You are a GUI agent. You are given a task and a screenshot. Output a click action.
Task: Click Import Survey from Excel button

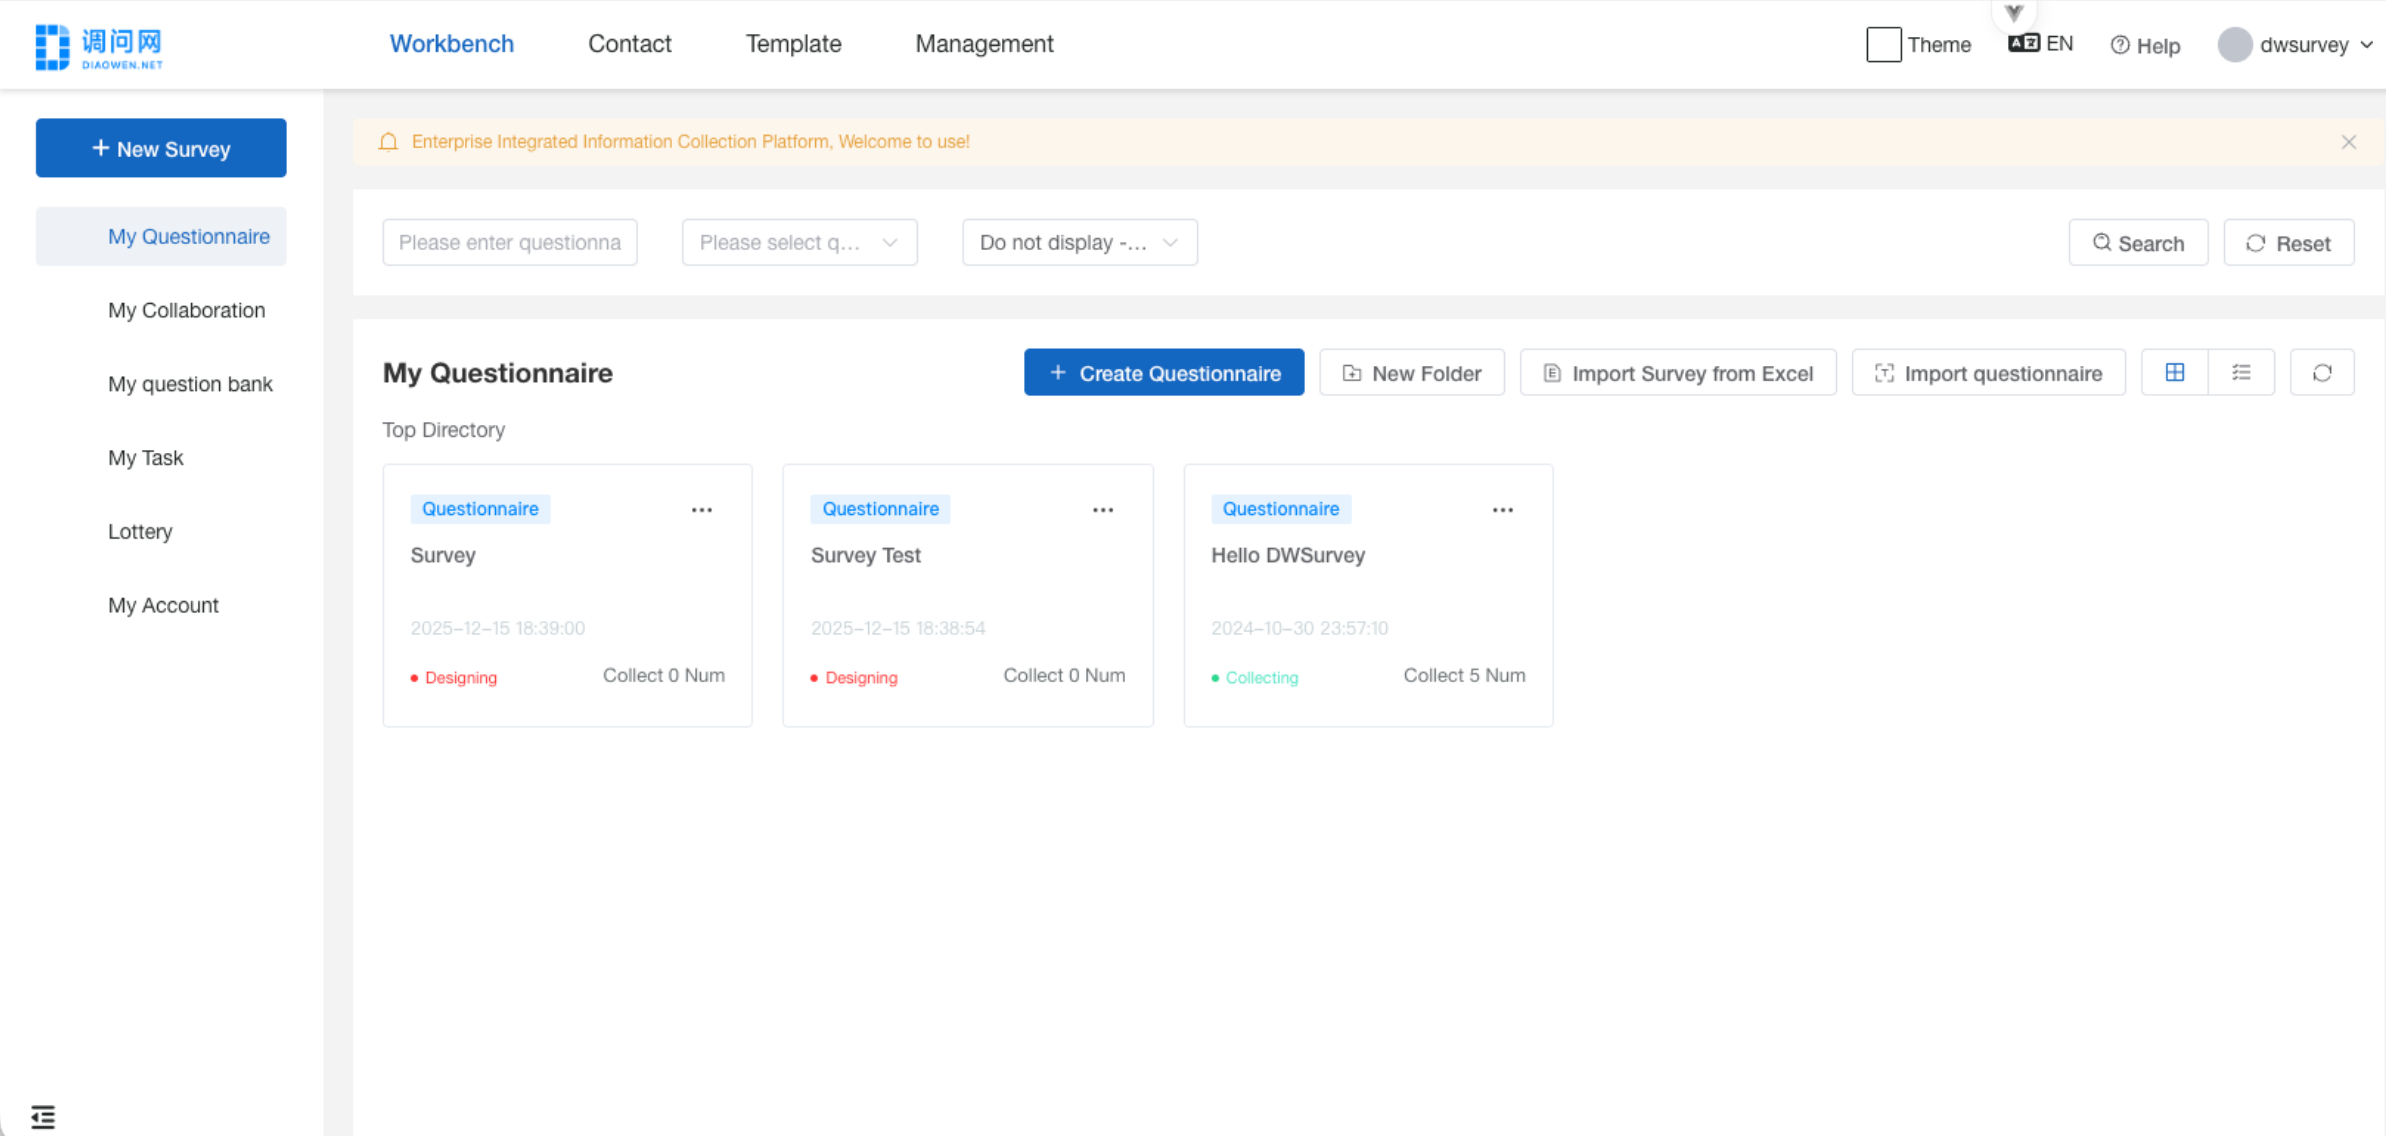click(x=1677, y=373)
